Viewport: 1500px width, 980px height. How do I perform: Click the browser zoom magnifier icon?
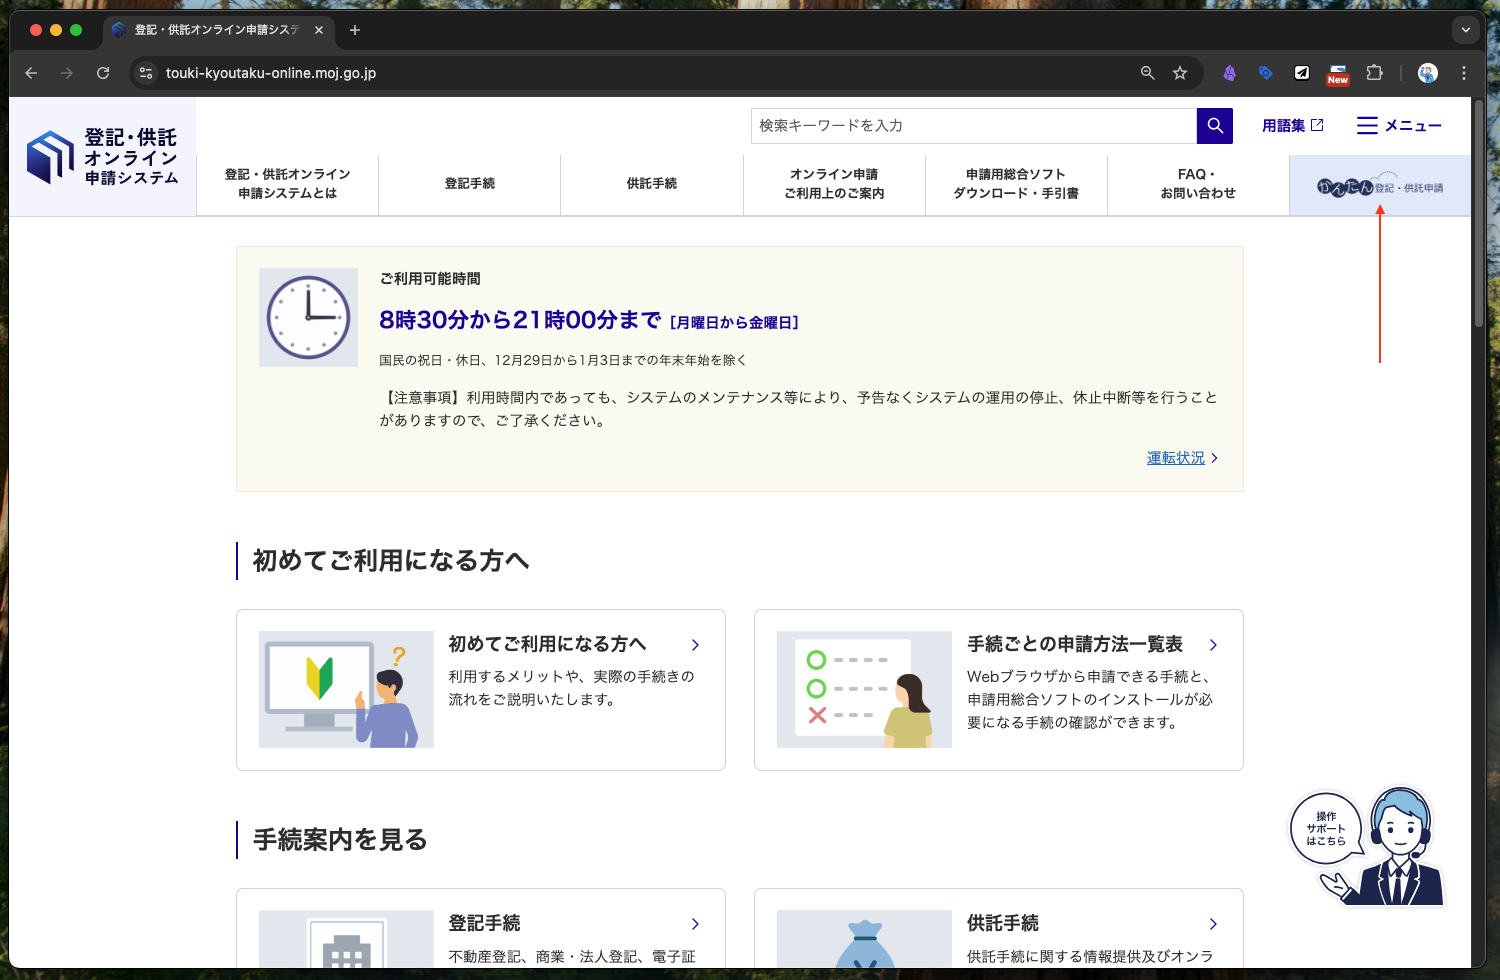[1147, 73]
